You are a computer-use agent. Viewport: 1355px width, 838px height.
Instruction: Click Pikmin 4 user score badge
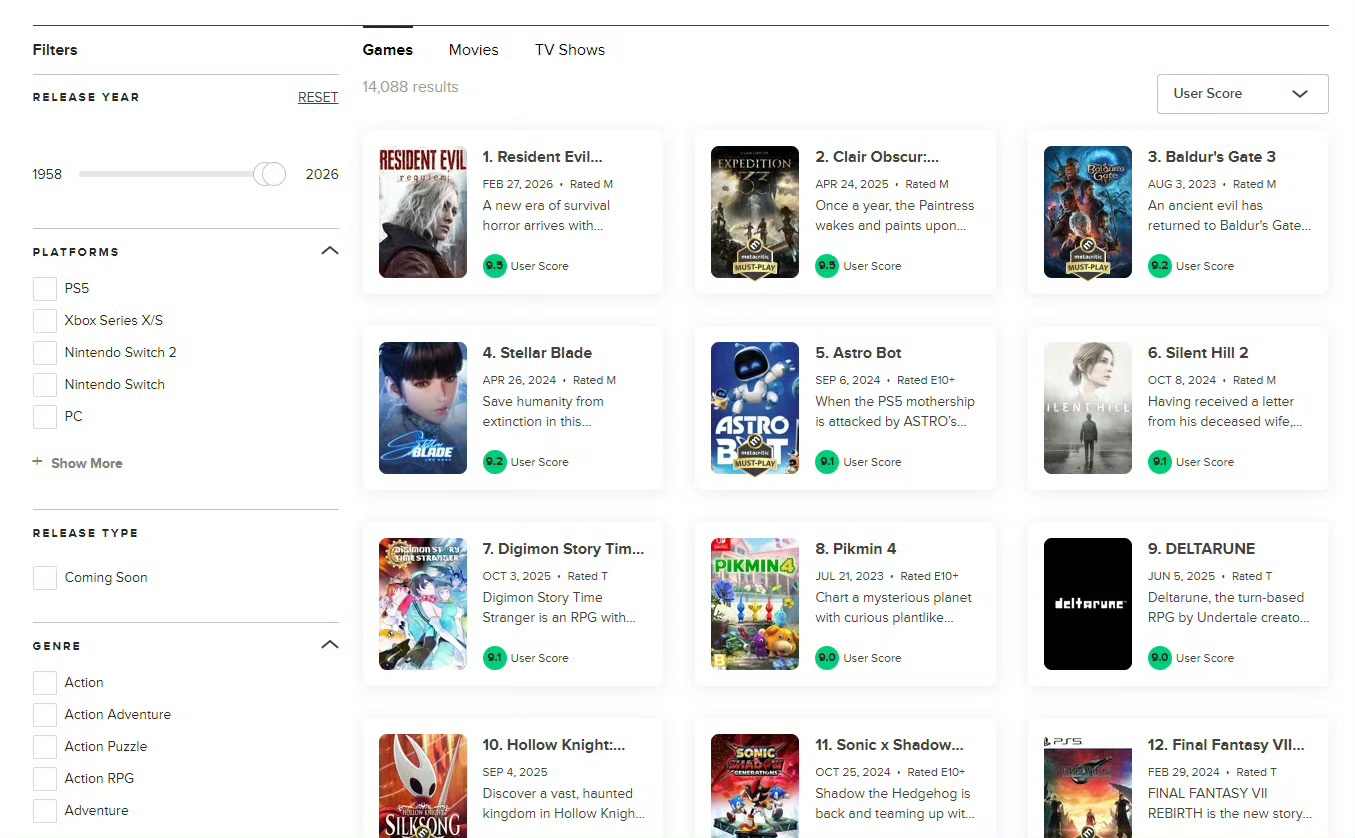pos(826,658)
